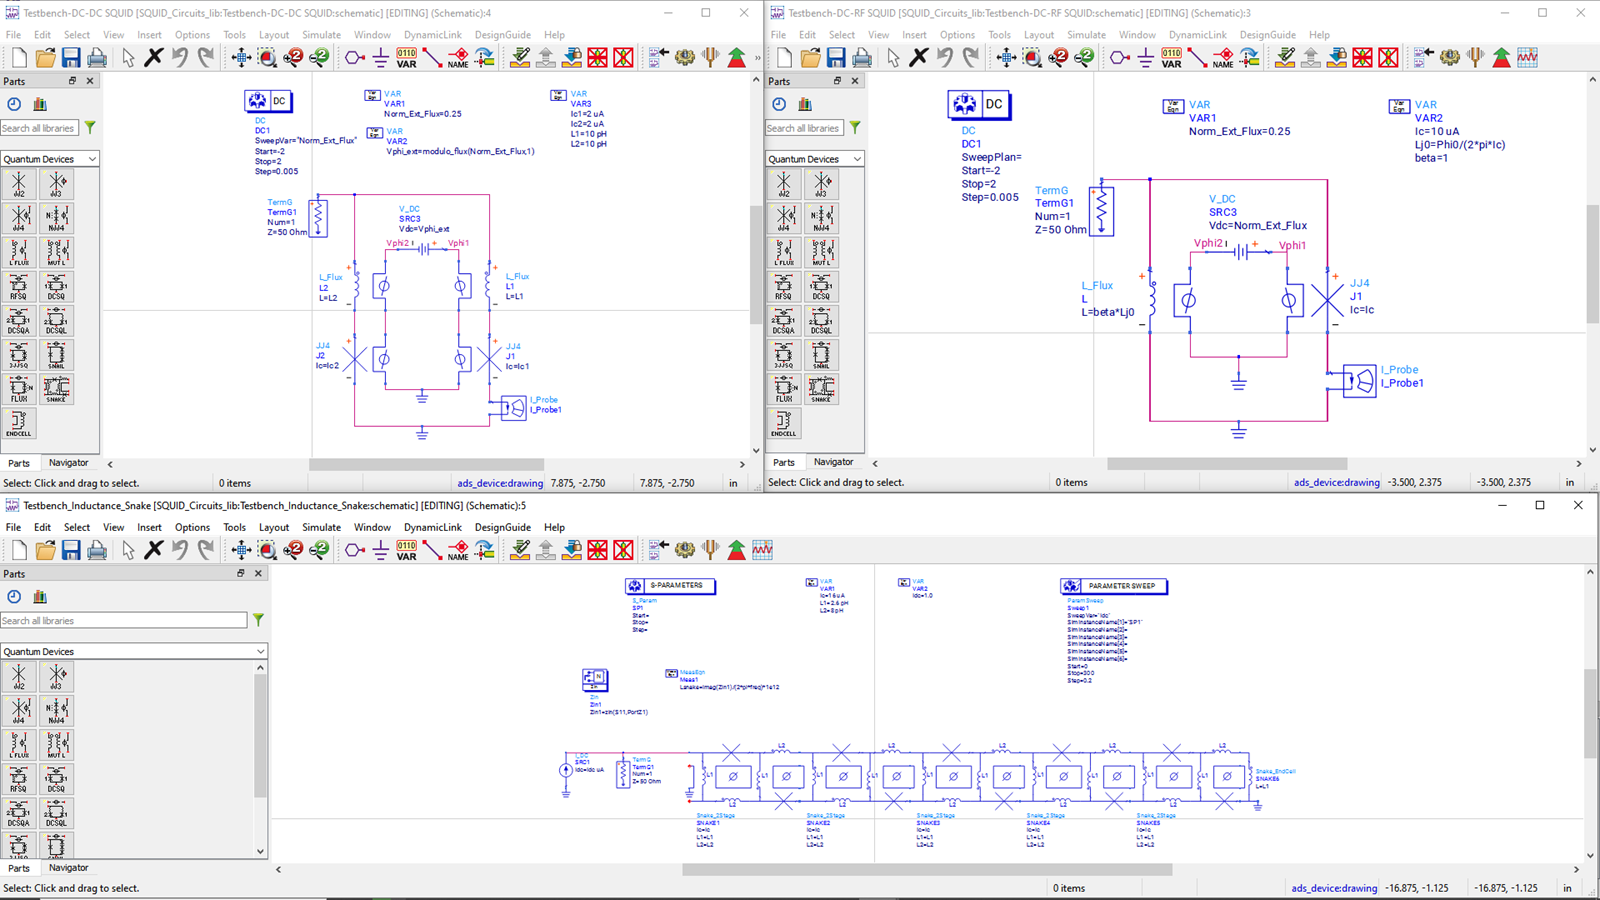The height and width of the screenshot is (900, 1600).
Task: Click the favorite parts button beside the clock
Action: (x=41, y=104)
